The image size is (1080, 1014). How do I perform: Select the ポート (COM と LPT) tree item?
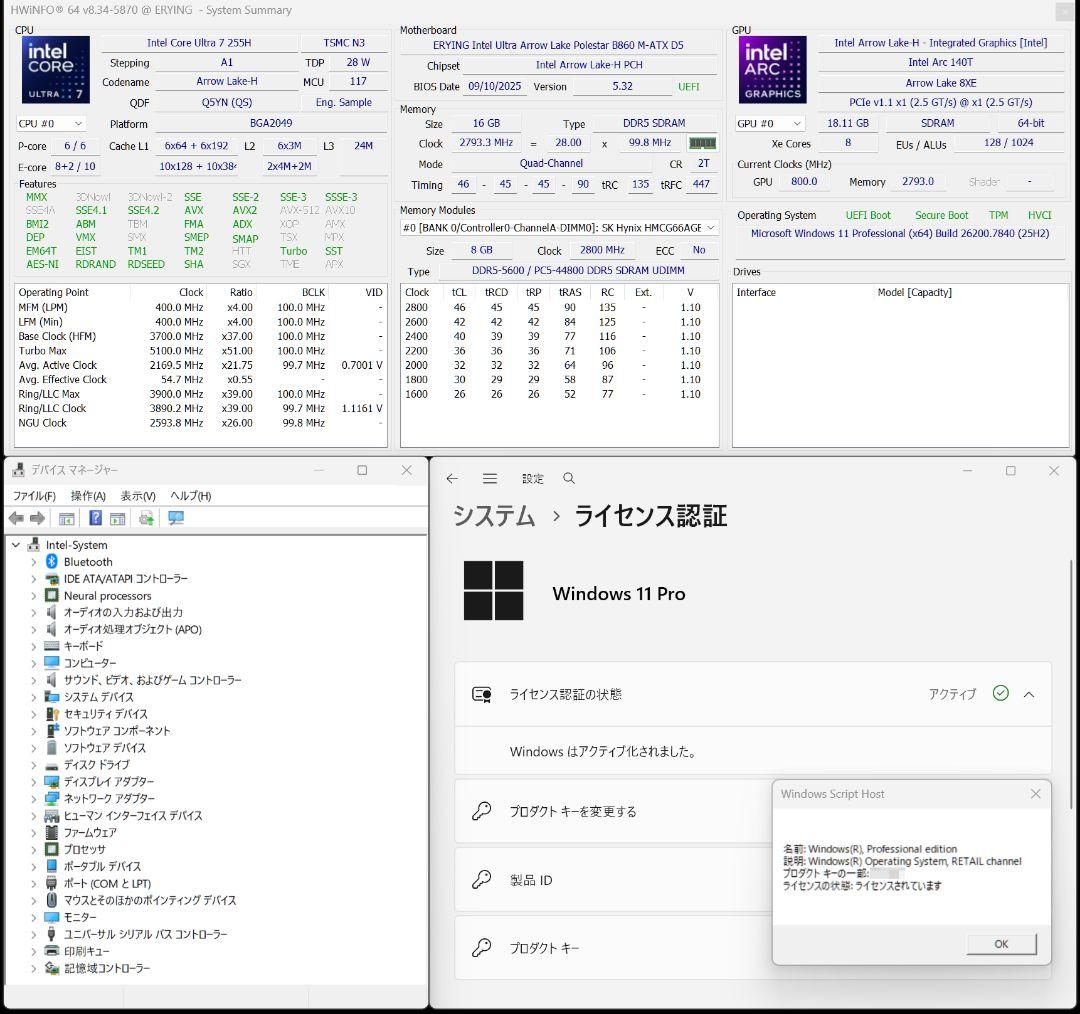tap(107, 883)
